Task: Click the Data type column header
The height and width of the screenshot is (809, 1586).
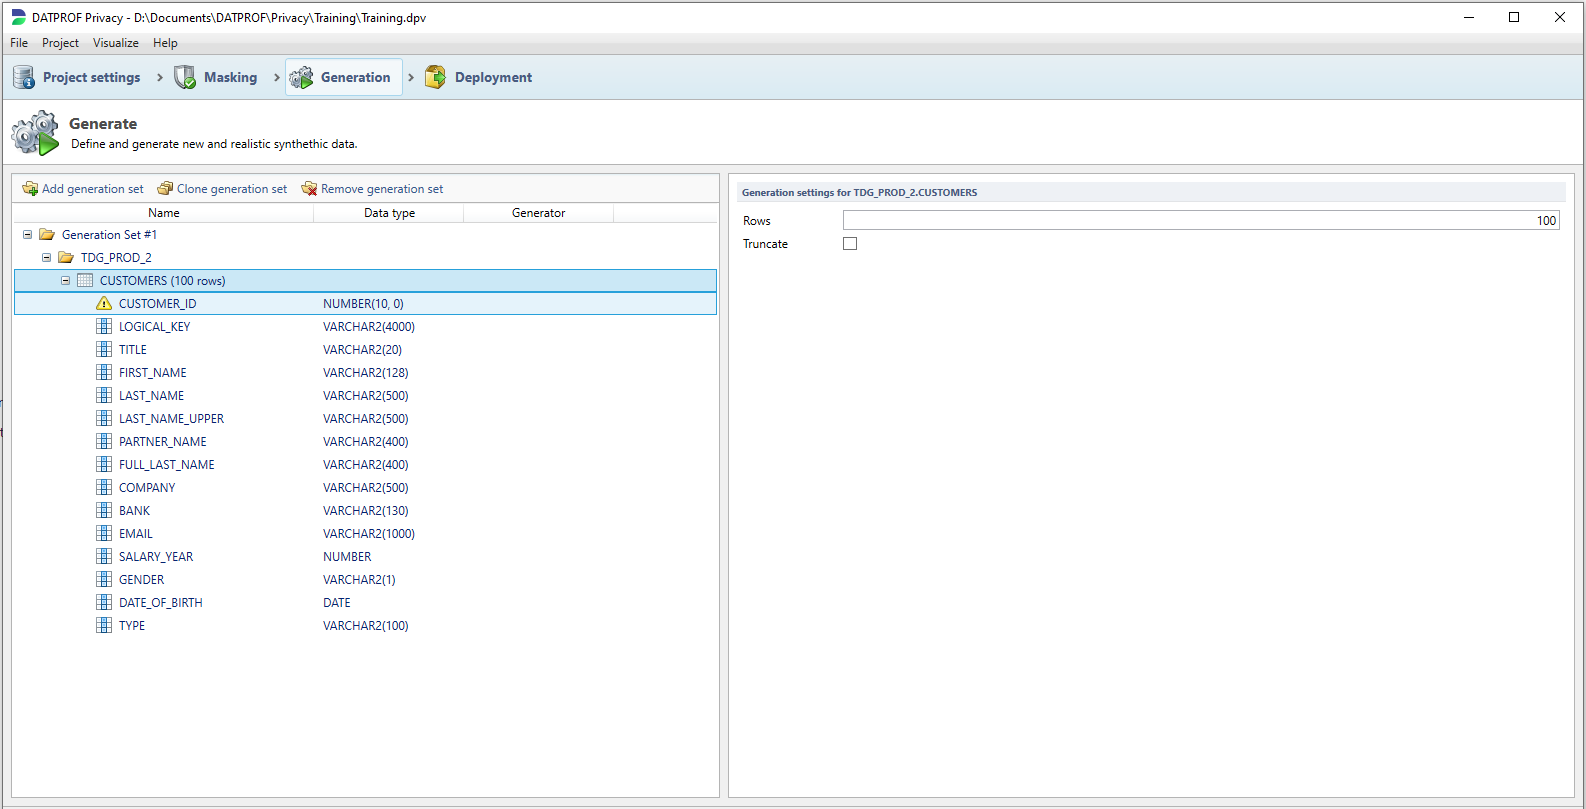Action: (389, 213)
